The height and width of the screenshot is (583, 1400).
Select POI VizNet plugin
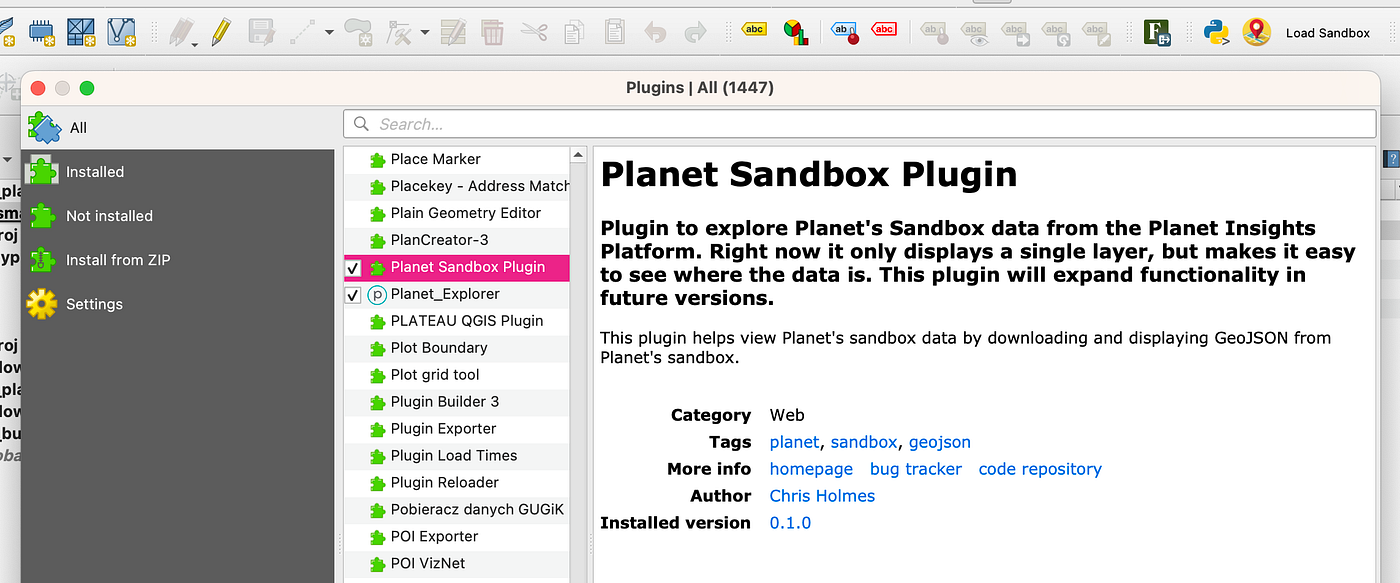click(x=457, y=564)
